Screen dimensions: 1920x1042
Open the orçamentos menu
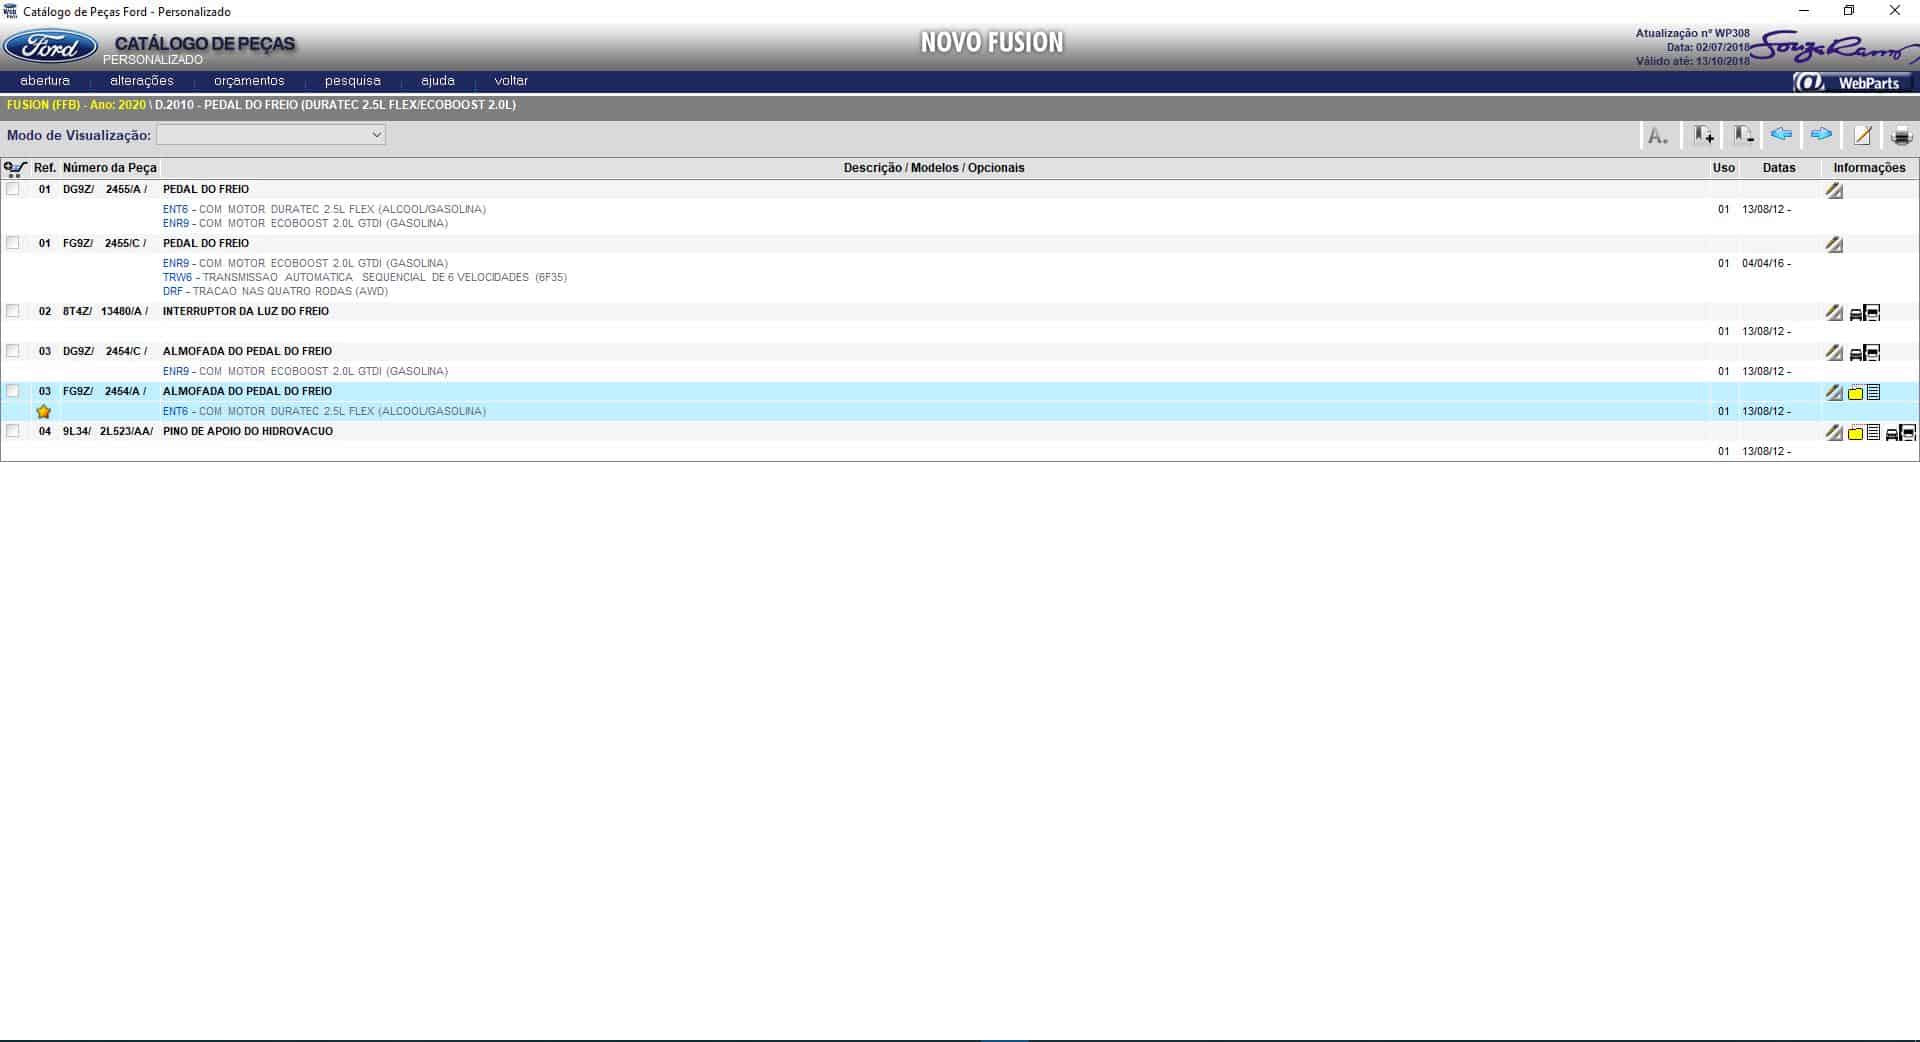(249, 81)
